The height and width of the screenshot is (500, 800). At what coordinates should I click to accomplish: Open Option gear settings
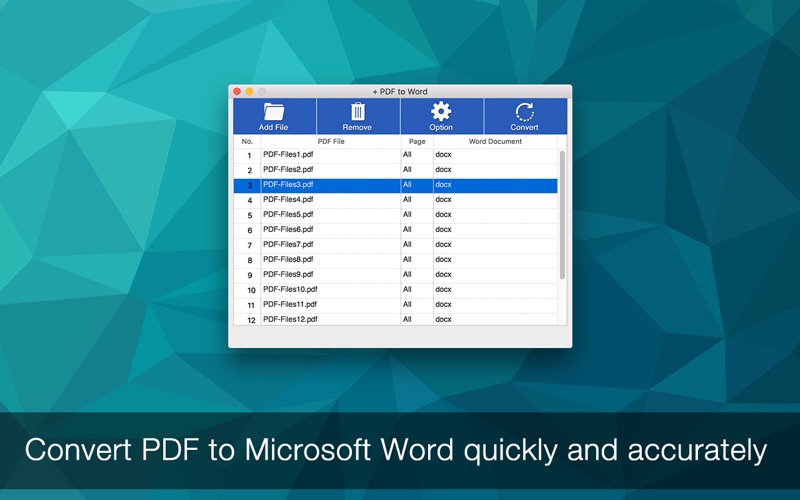(x=441, y=111)
